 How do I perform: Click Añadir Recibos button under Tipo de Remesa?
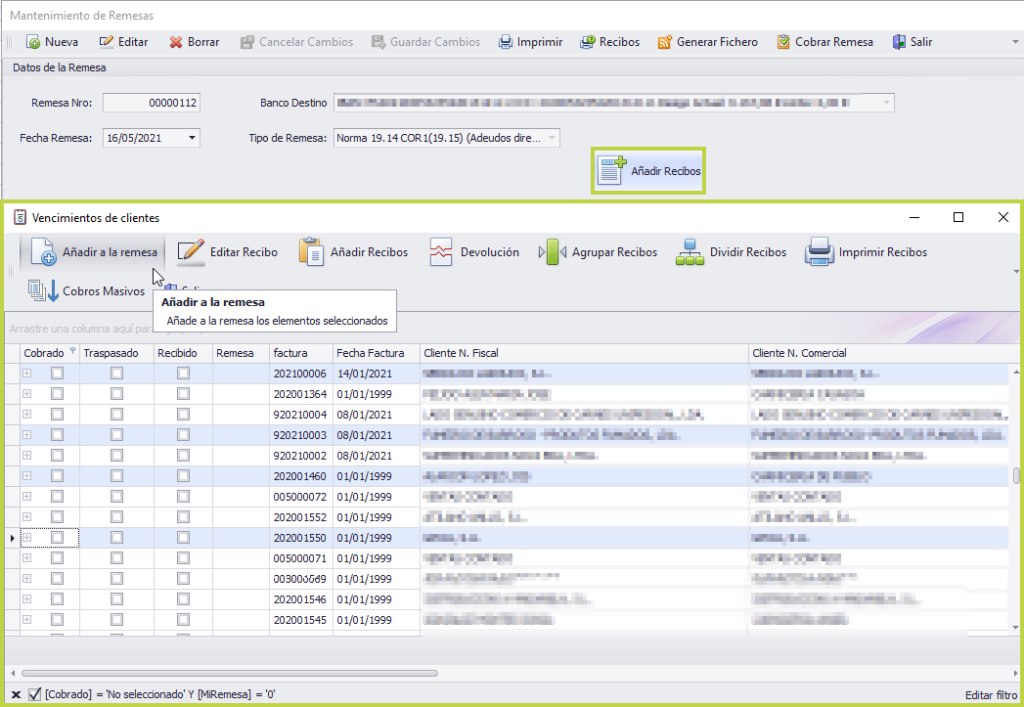(648, 171)
